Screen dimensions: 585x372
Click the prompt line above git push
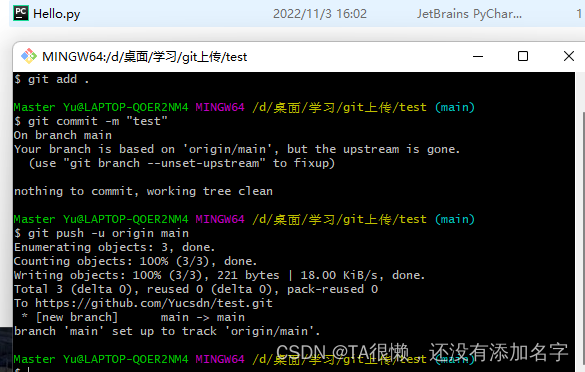tap(244, 219)
